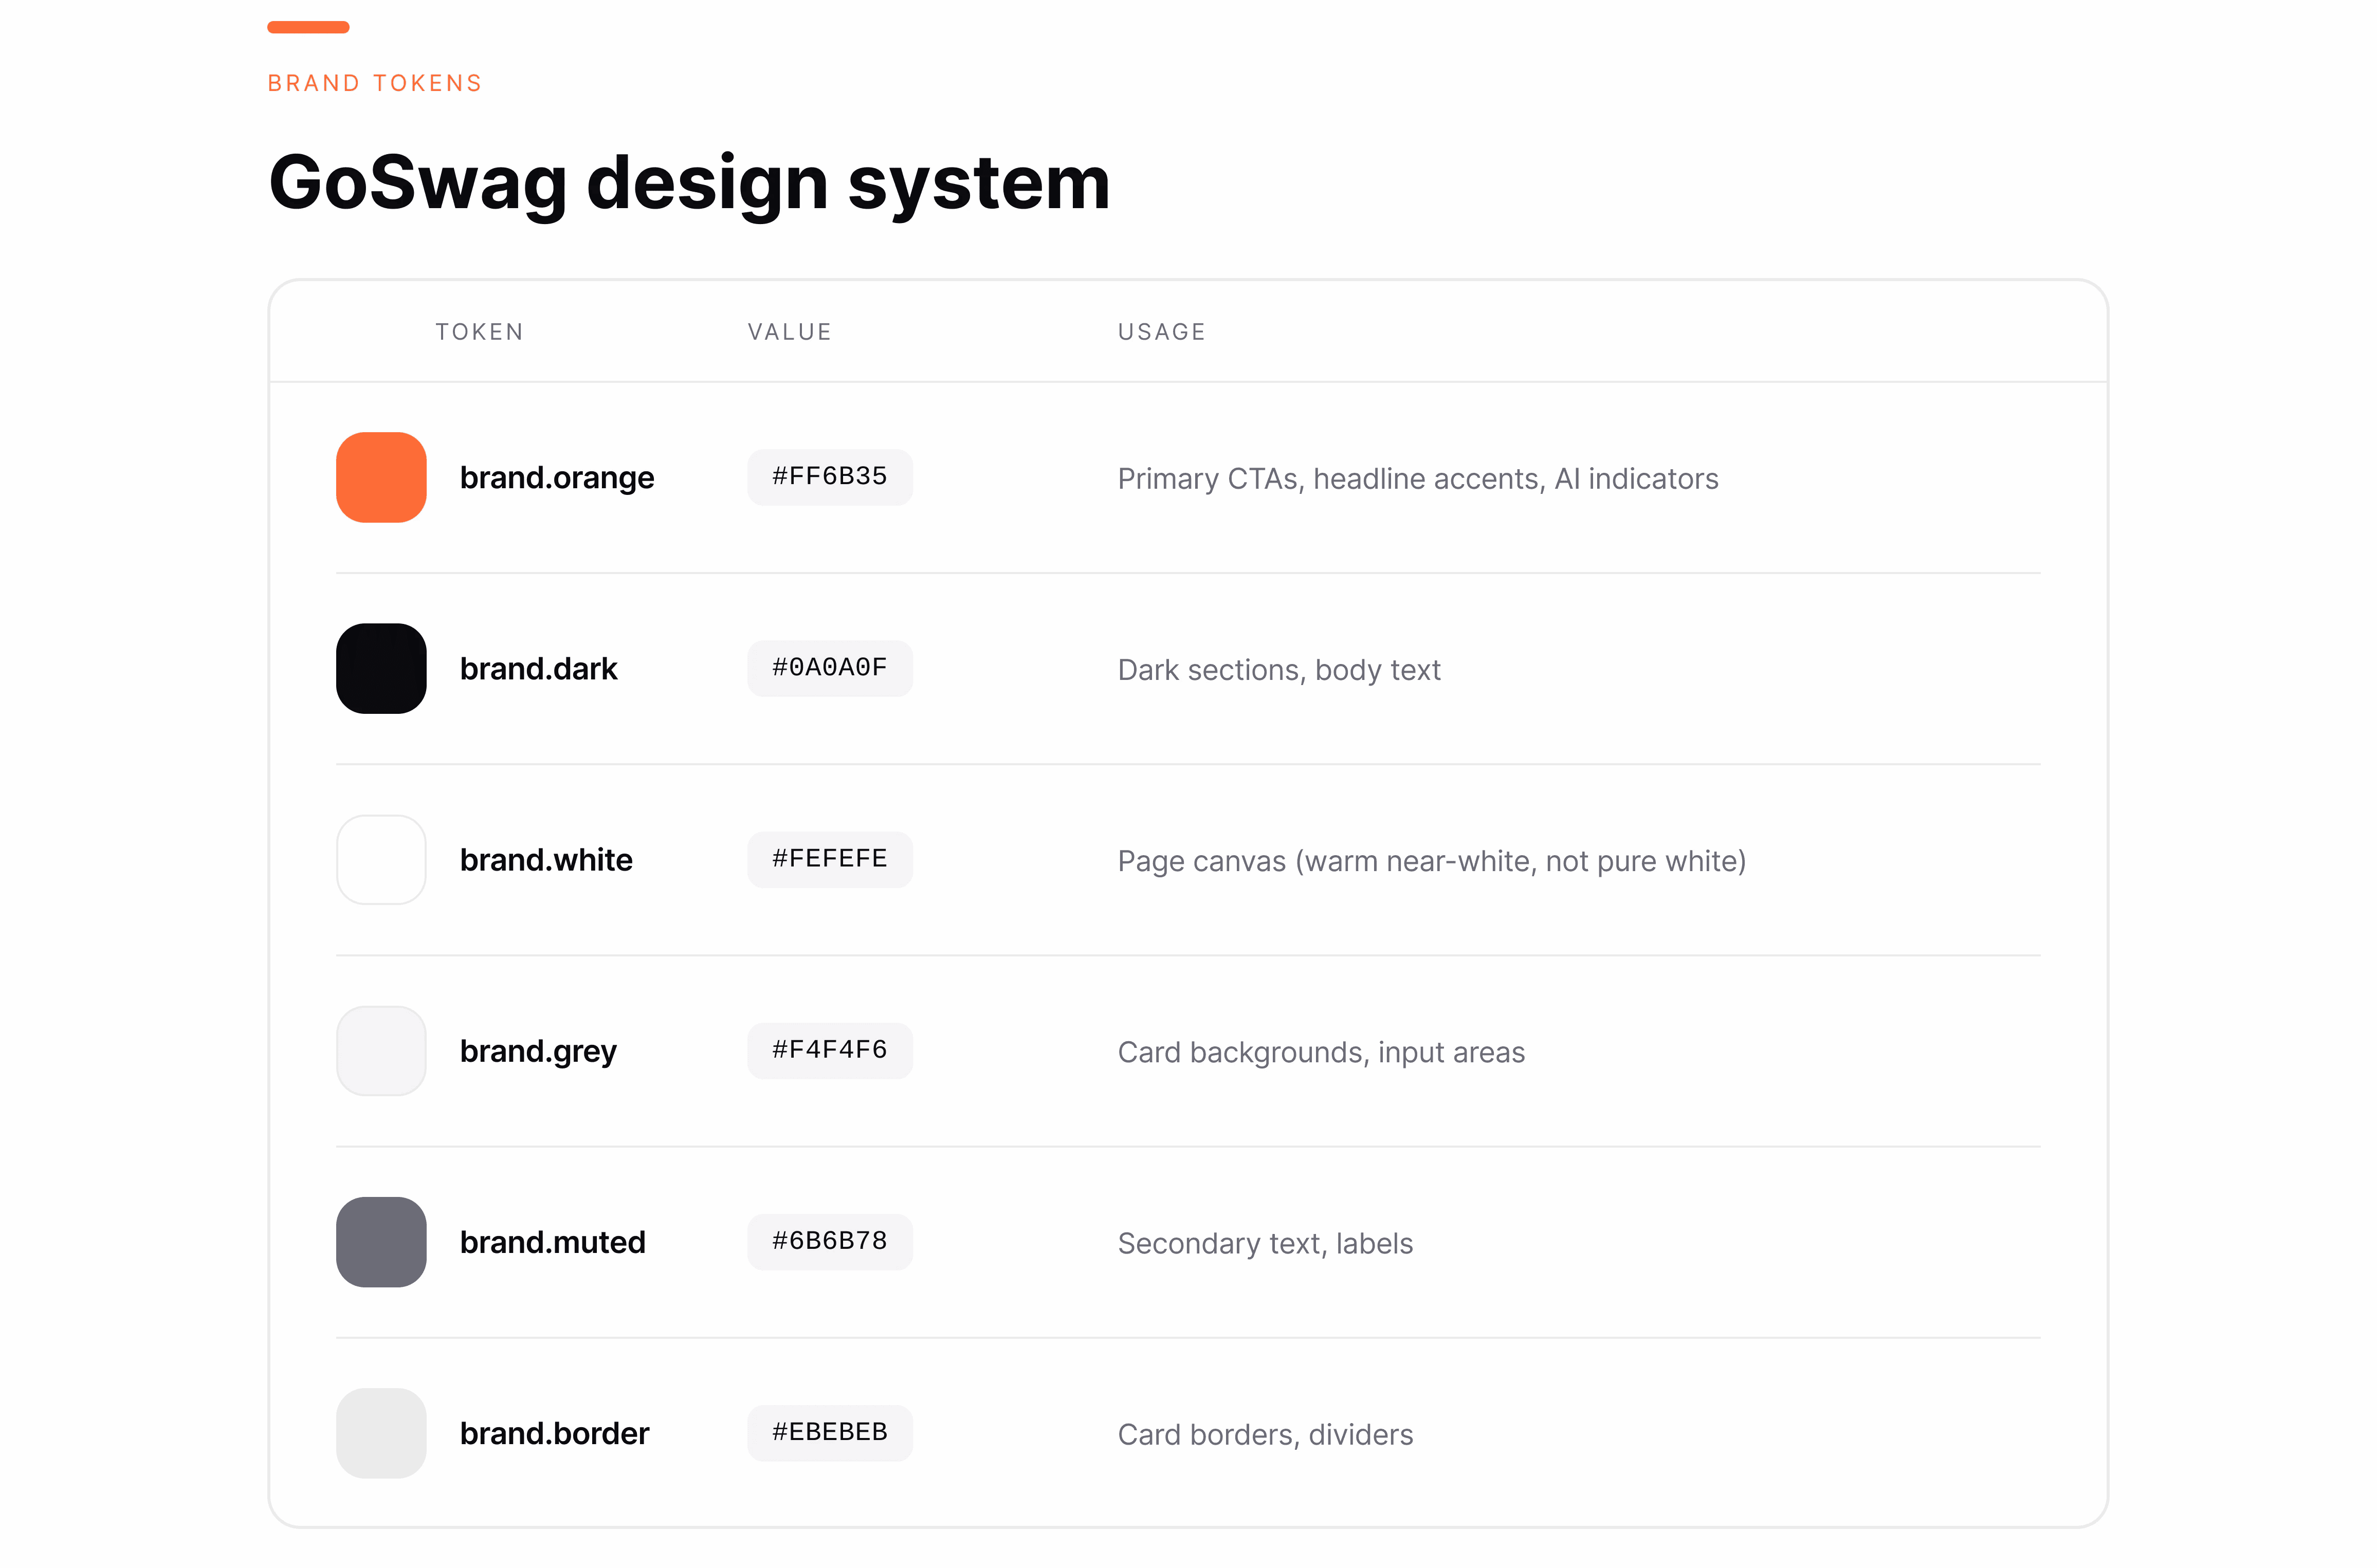Select the #EBEBEB hex value chip
This screenshot has width=2377, height=1568.
(830, 1433)
